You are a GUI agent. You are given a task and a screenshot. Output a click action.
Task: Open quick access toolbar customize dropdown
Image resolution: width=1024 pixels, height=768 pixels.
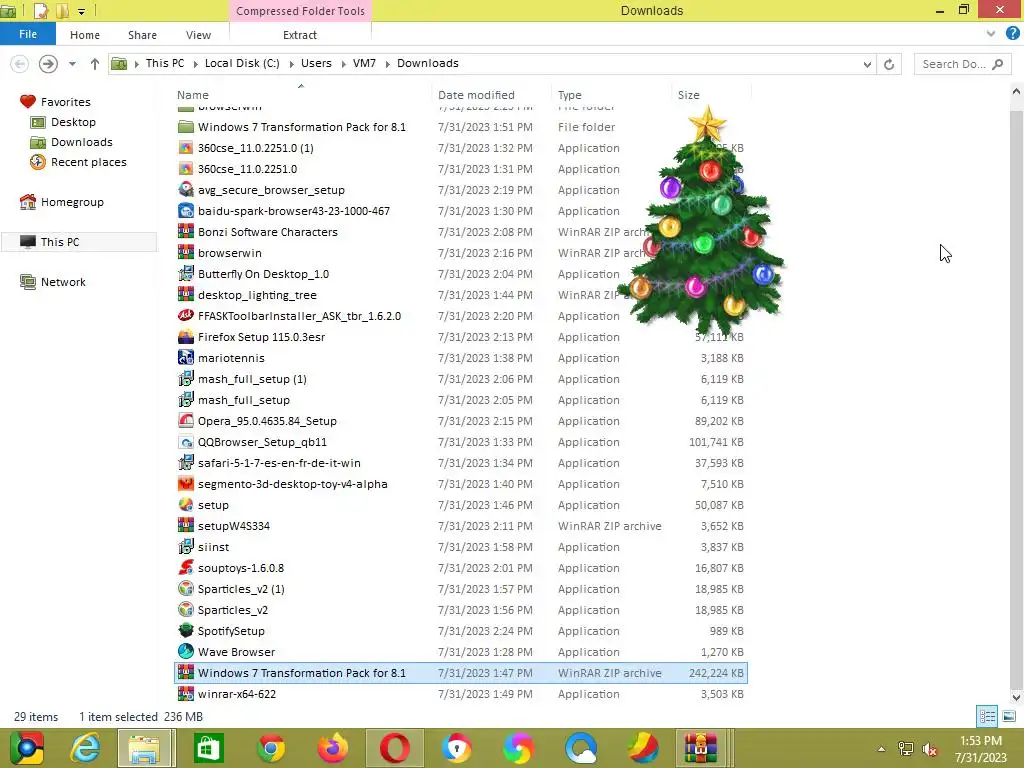tap(81, 11)
